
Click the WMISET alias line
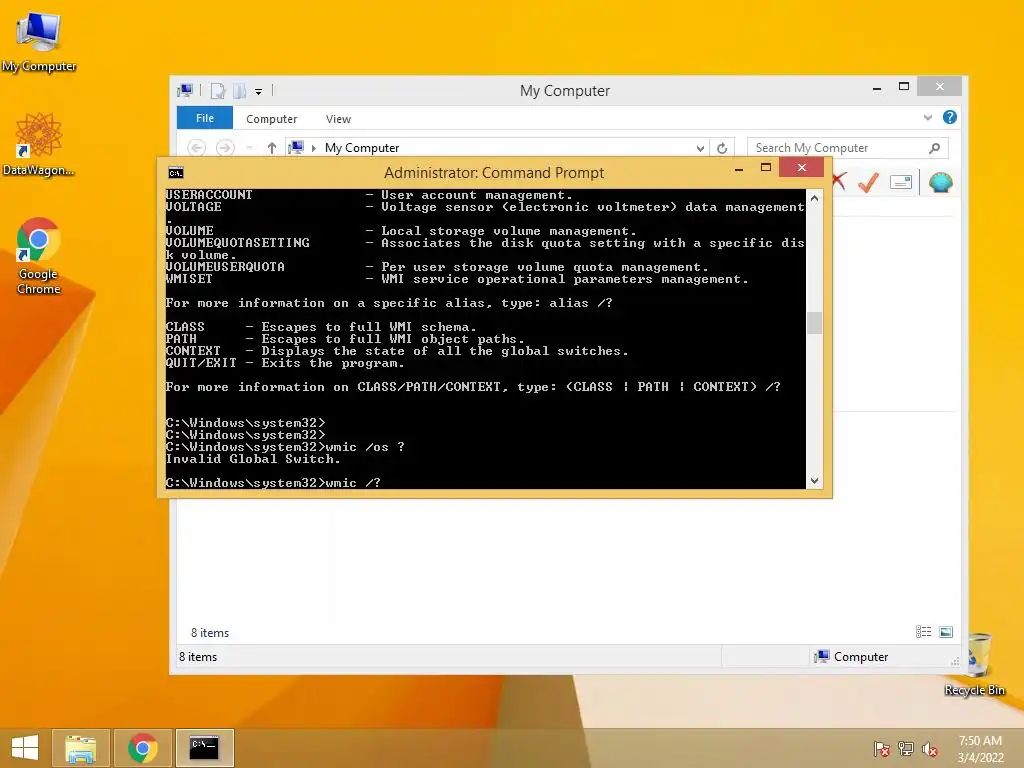456,279
